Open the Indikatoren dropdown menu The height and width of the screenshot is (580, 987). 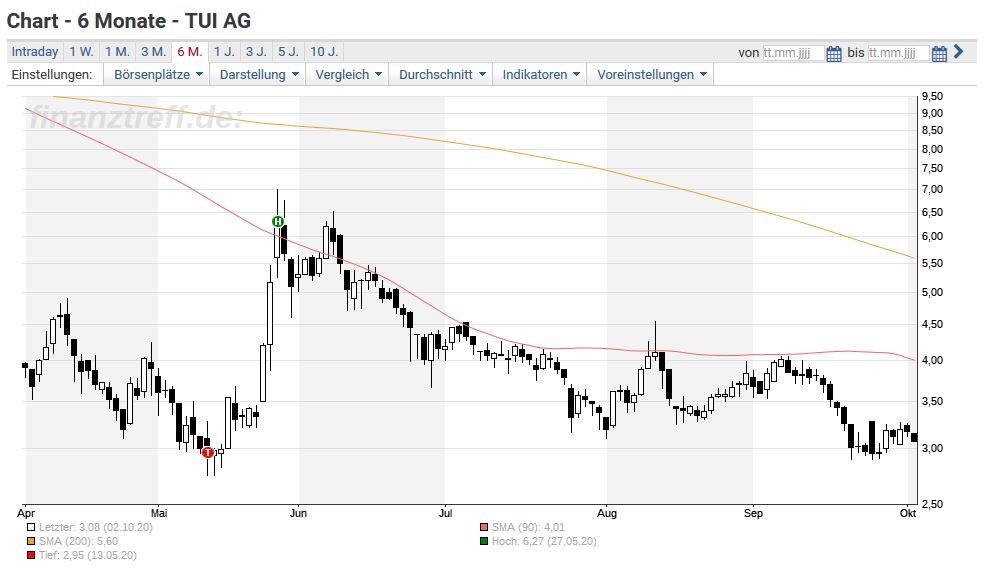pos(540,74)
